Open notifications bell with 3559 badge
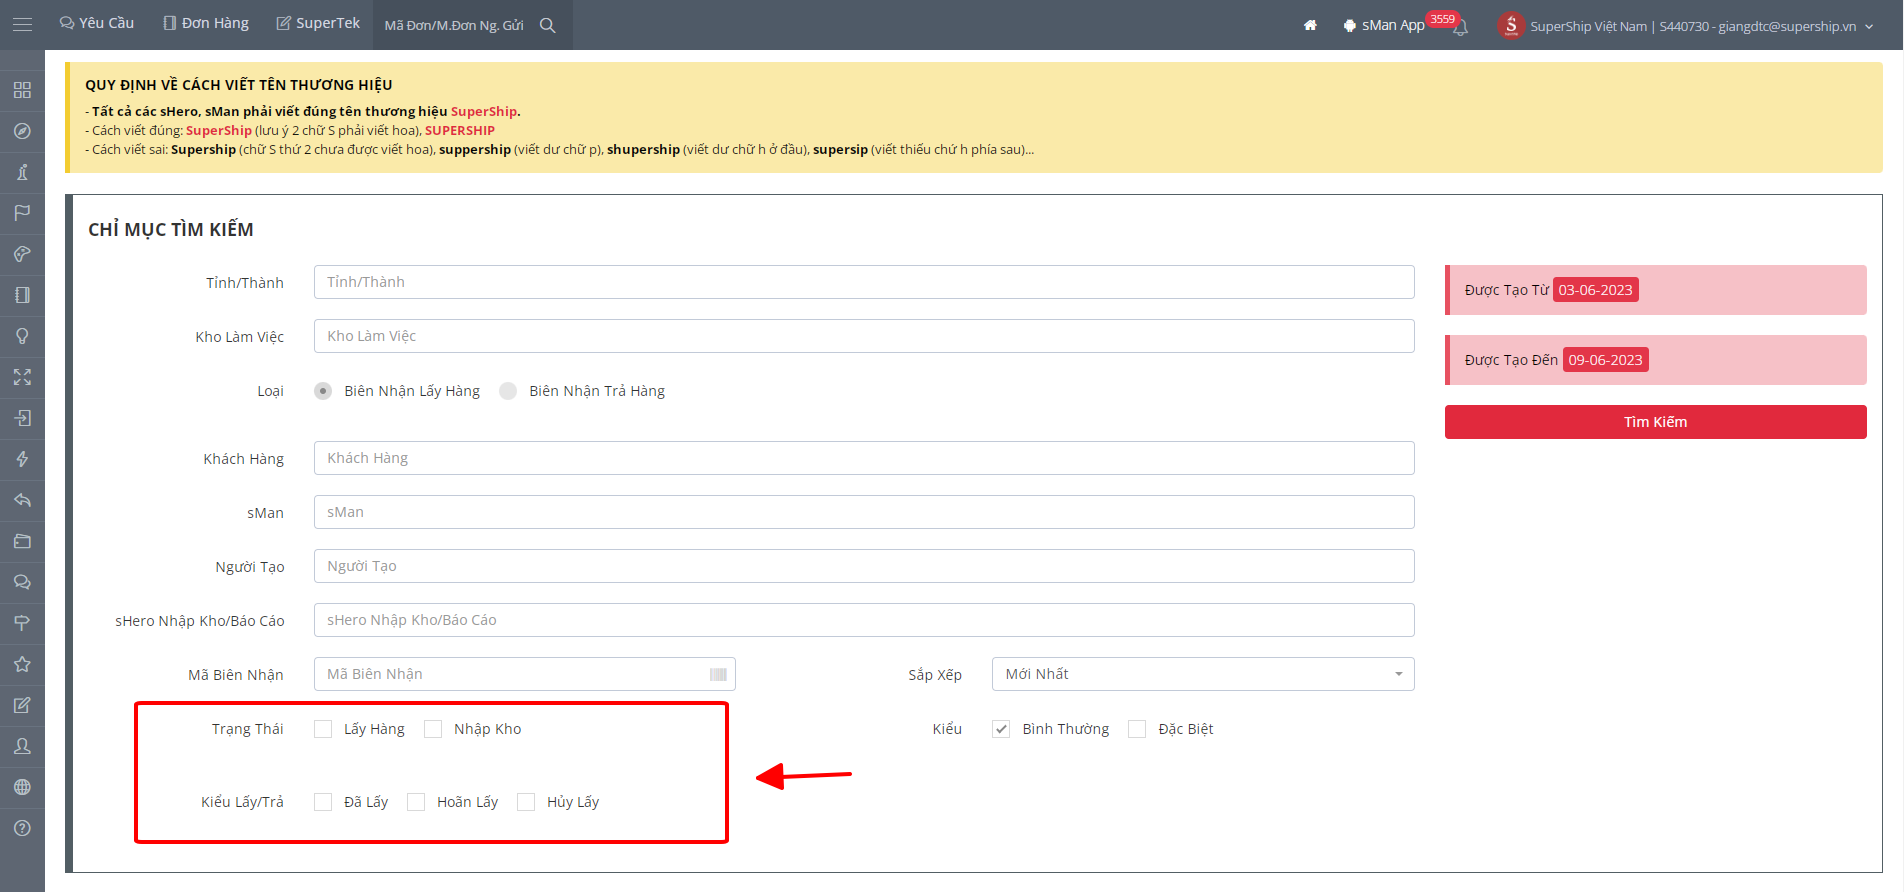 [1460, 27]
